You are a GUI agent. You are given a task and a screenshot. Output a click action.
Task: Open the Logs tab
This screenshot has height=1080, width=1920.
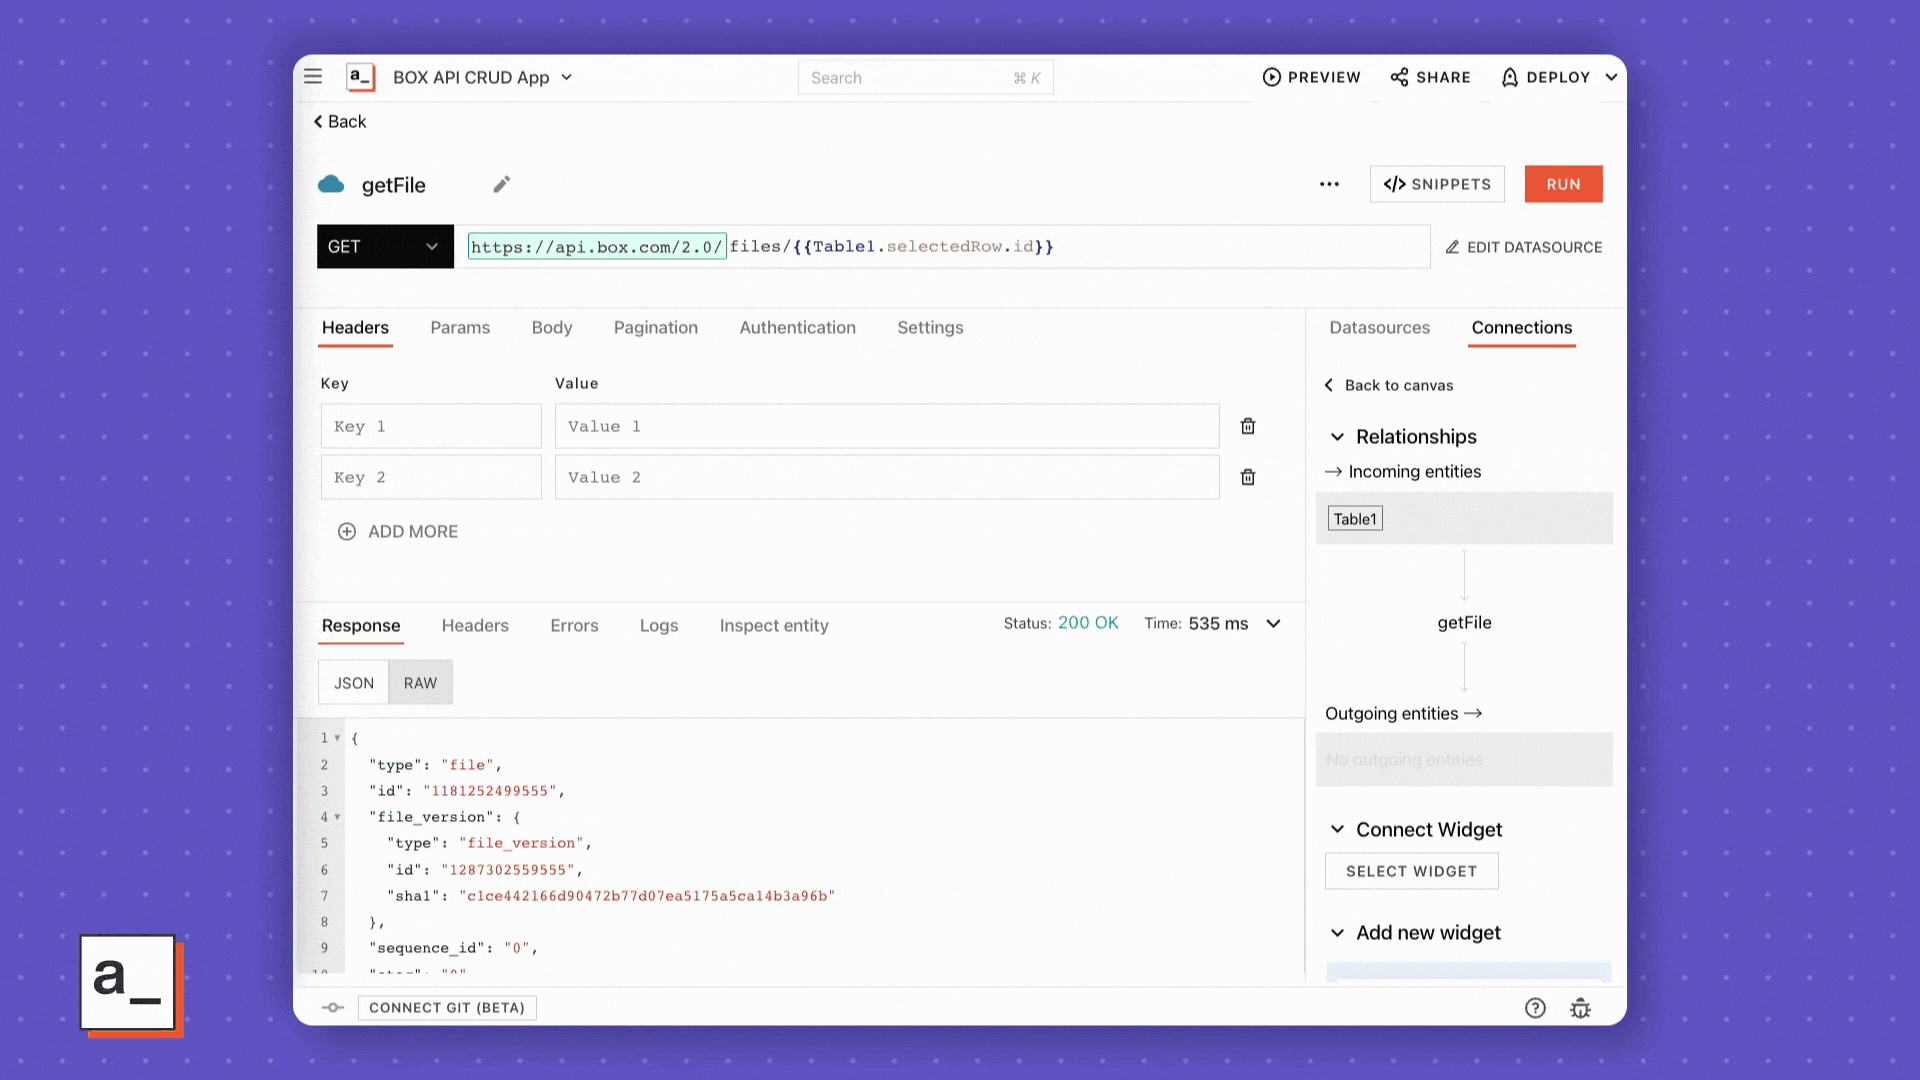click(659, 626)
